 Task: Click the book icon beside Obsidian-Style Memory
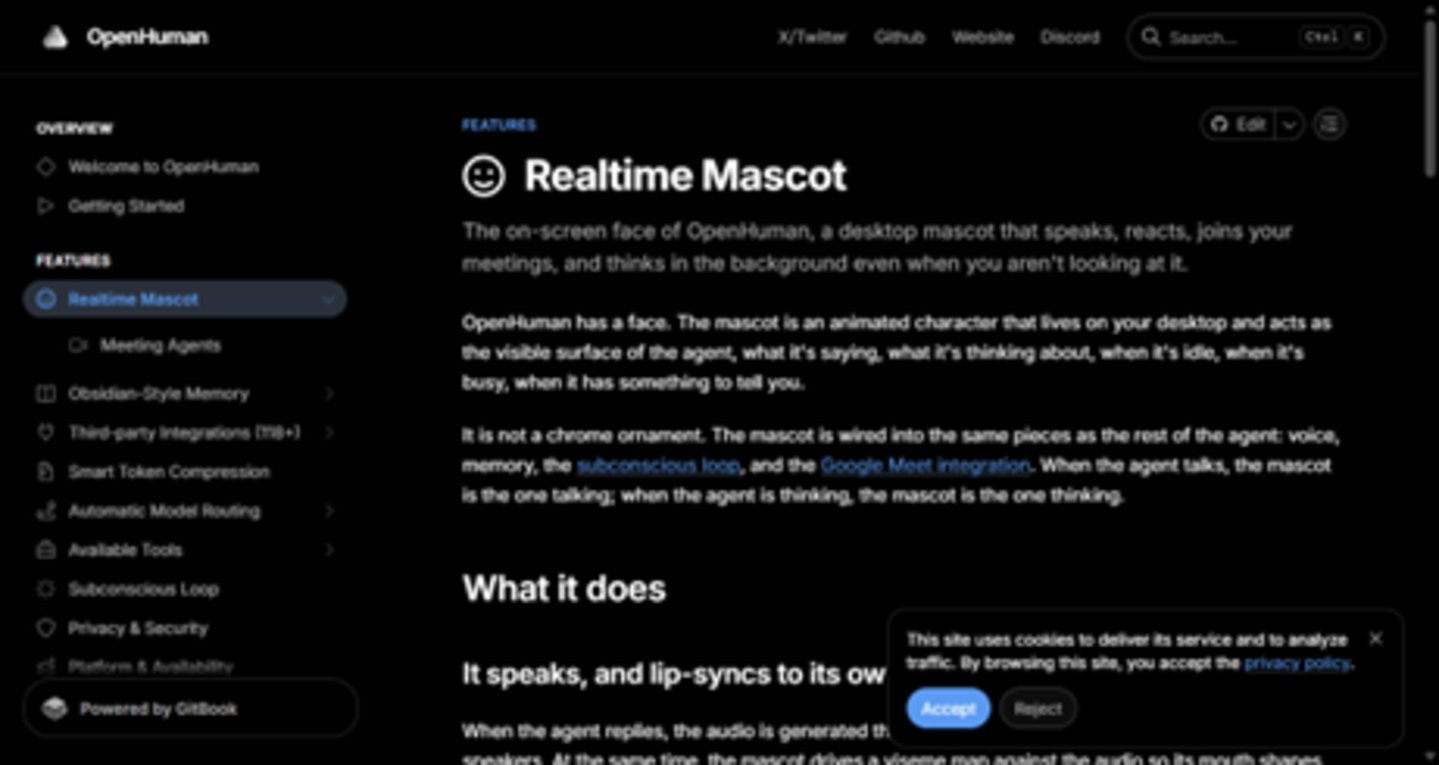point(45,393)
